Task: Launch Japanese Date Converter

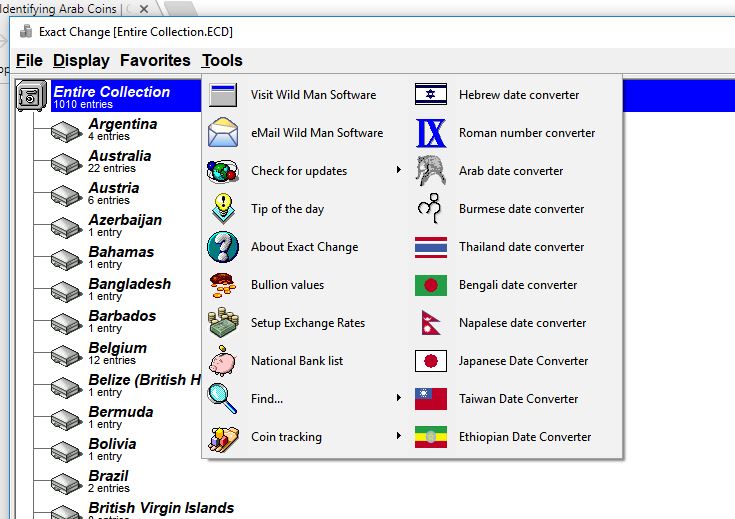Action: [x=523, y=361]
